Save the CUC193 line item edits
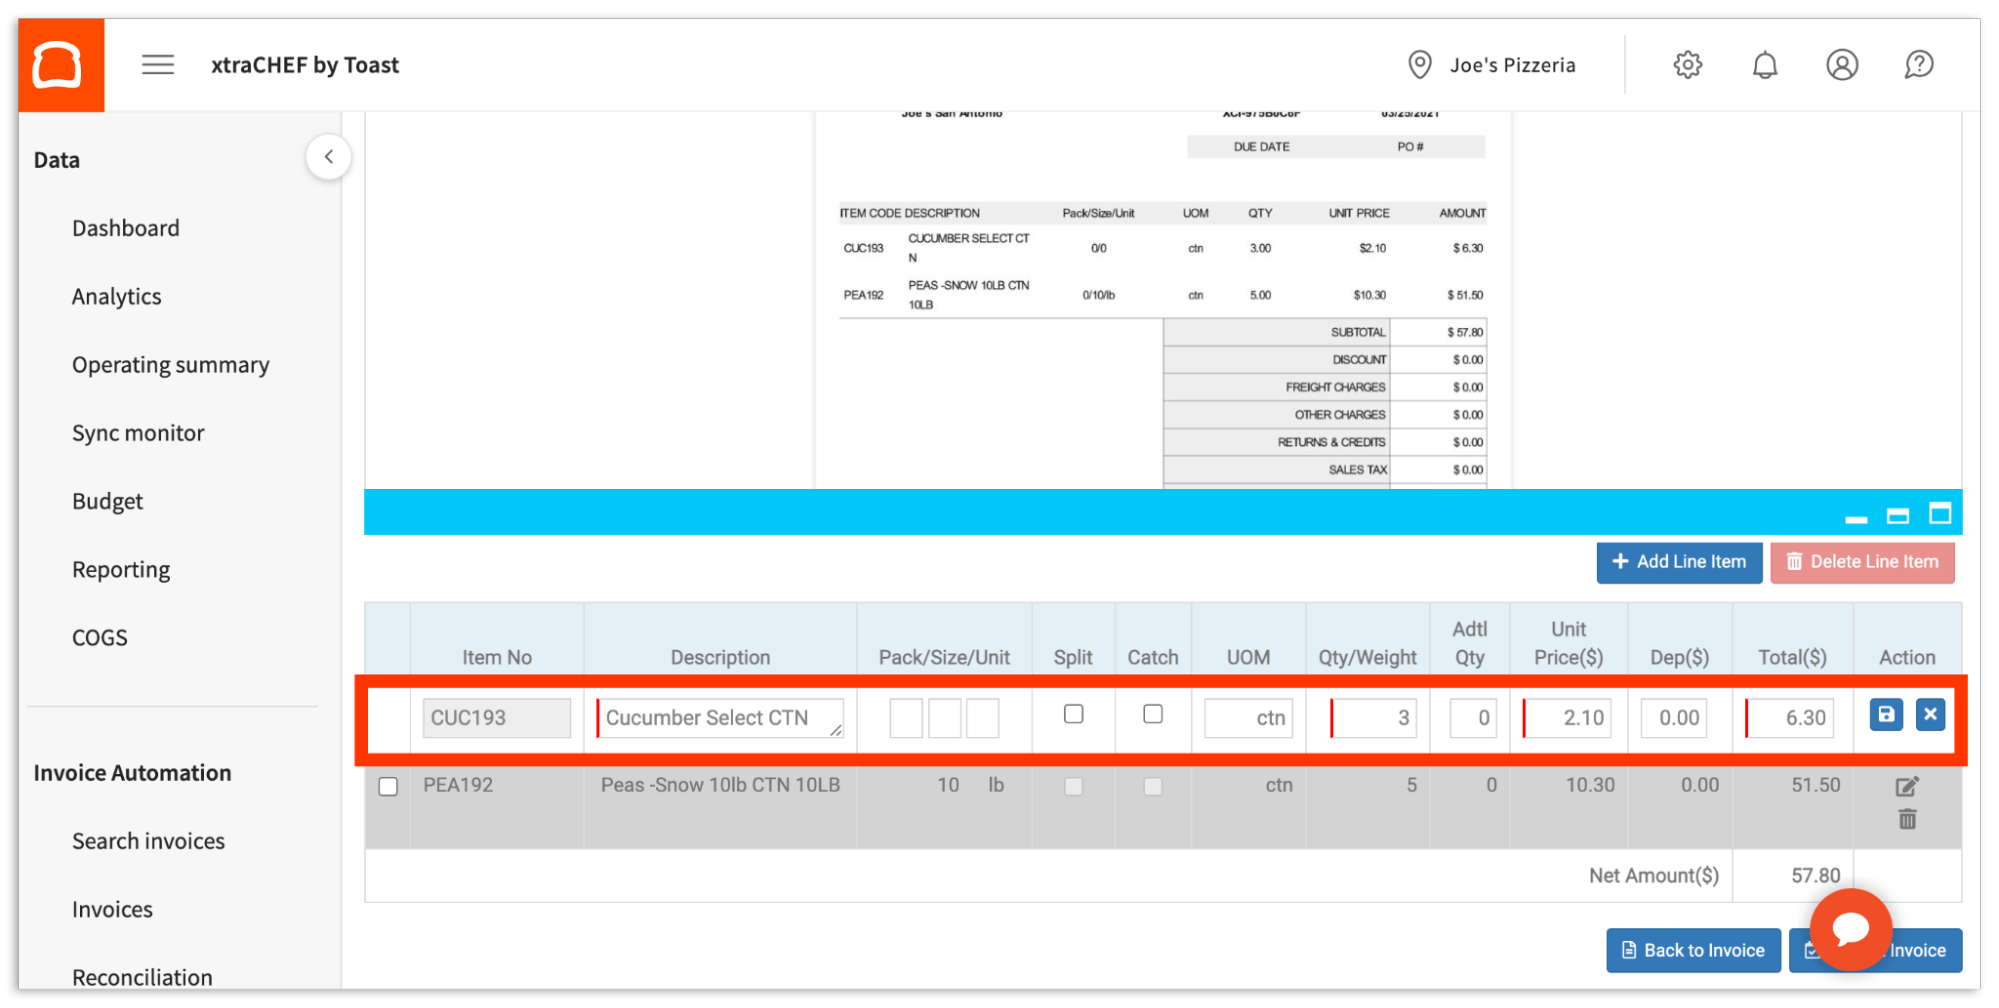Image resolution: width=1999 pixels, height=1008 pixels. coord(1885,714)
